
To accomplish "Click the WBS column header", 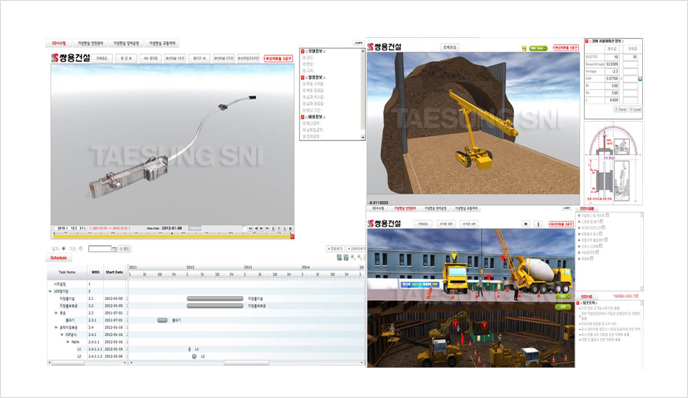I will coord(95,272).
